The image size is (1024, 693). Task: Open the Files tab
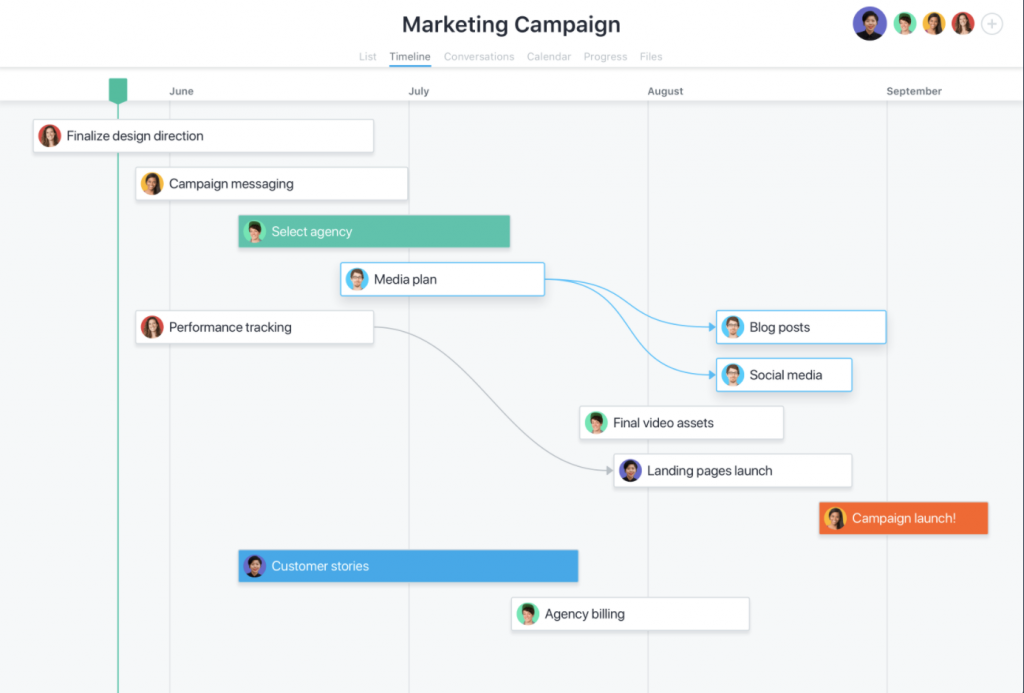point(650,57)
